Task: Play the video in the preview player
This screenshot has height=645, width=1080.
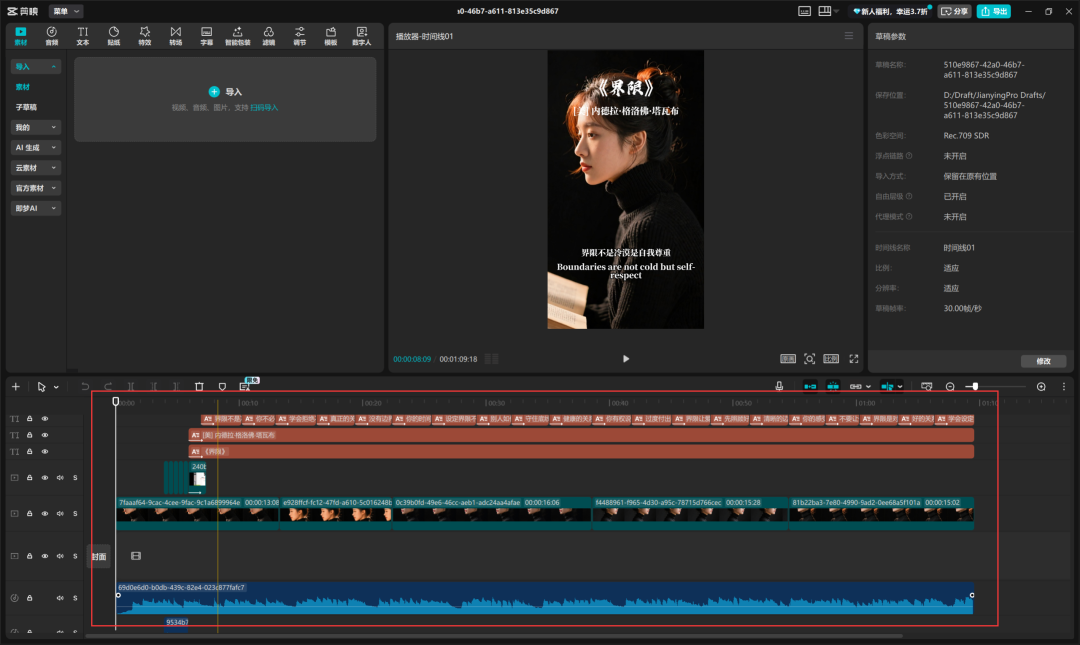Action: coord(626,358)
